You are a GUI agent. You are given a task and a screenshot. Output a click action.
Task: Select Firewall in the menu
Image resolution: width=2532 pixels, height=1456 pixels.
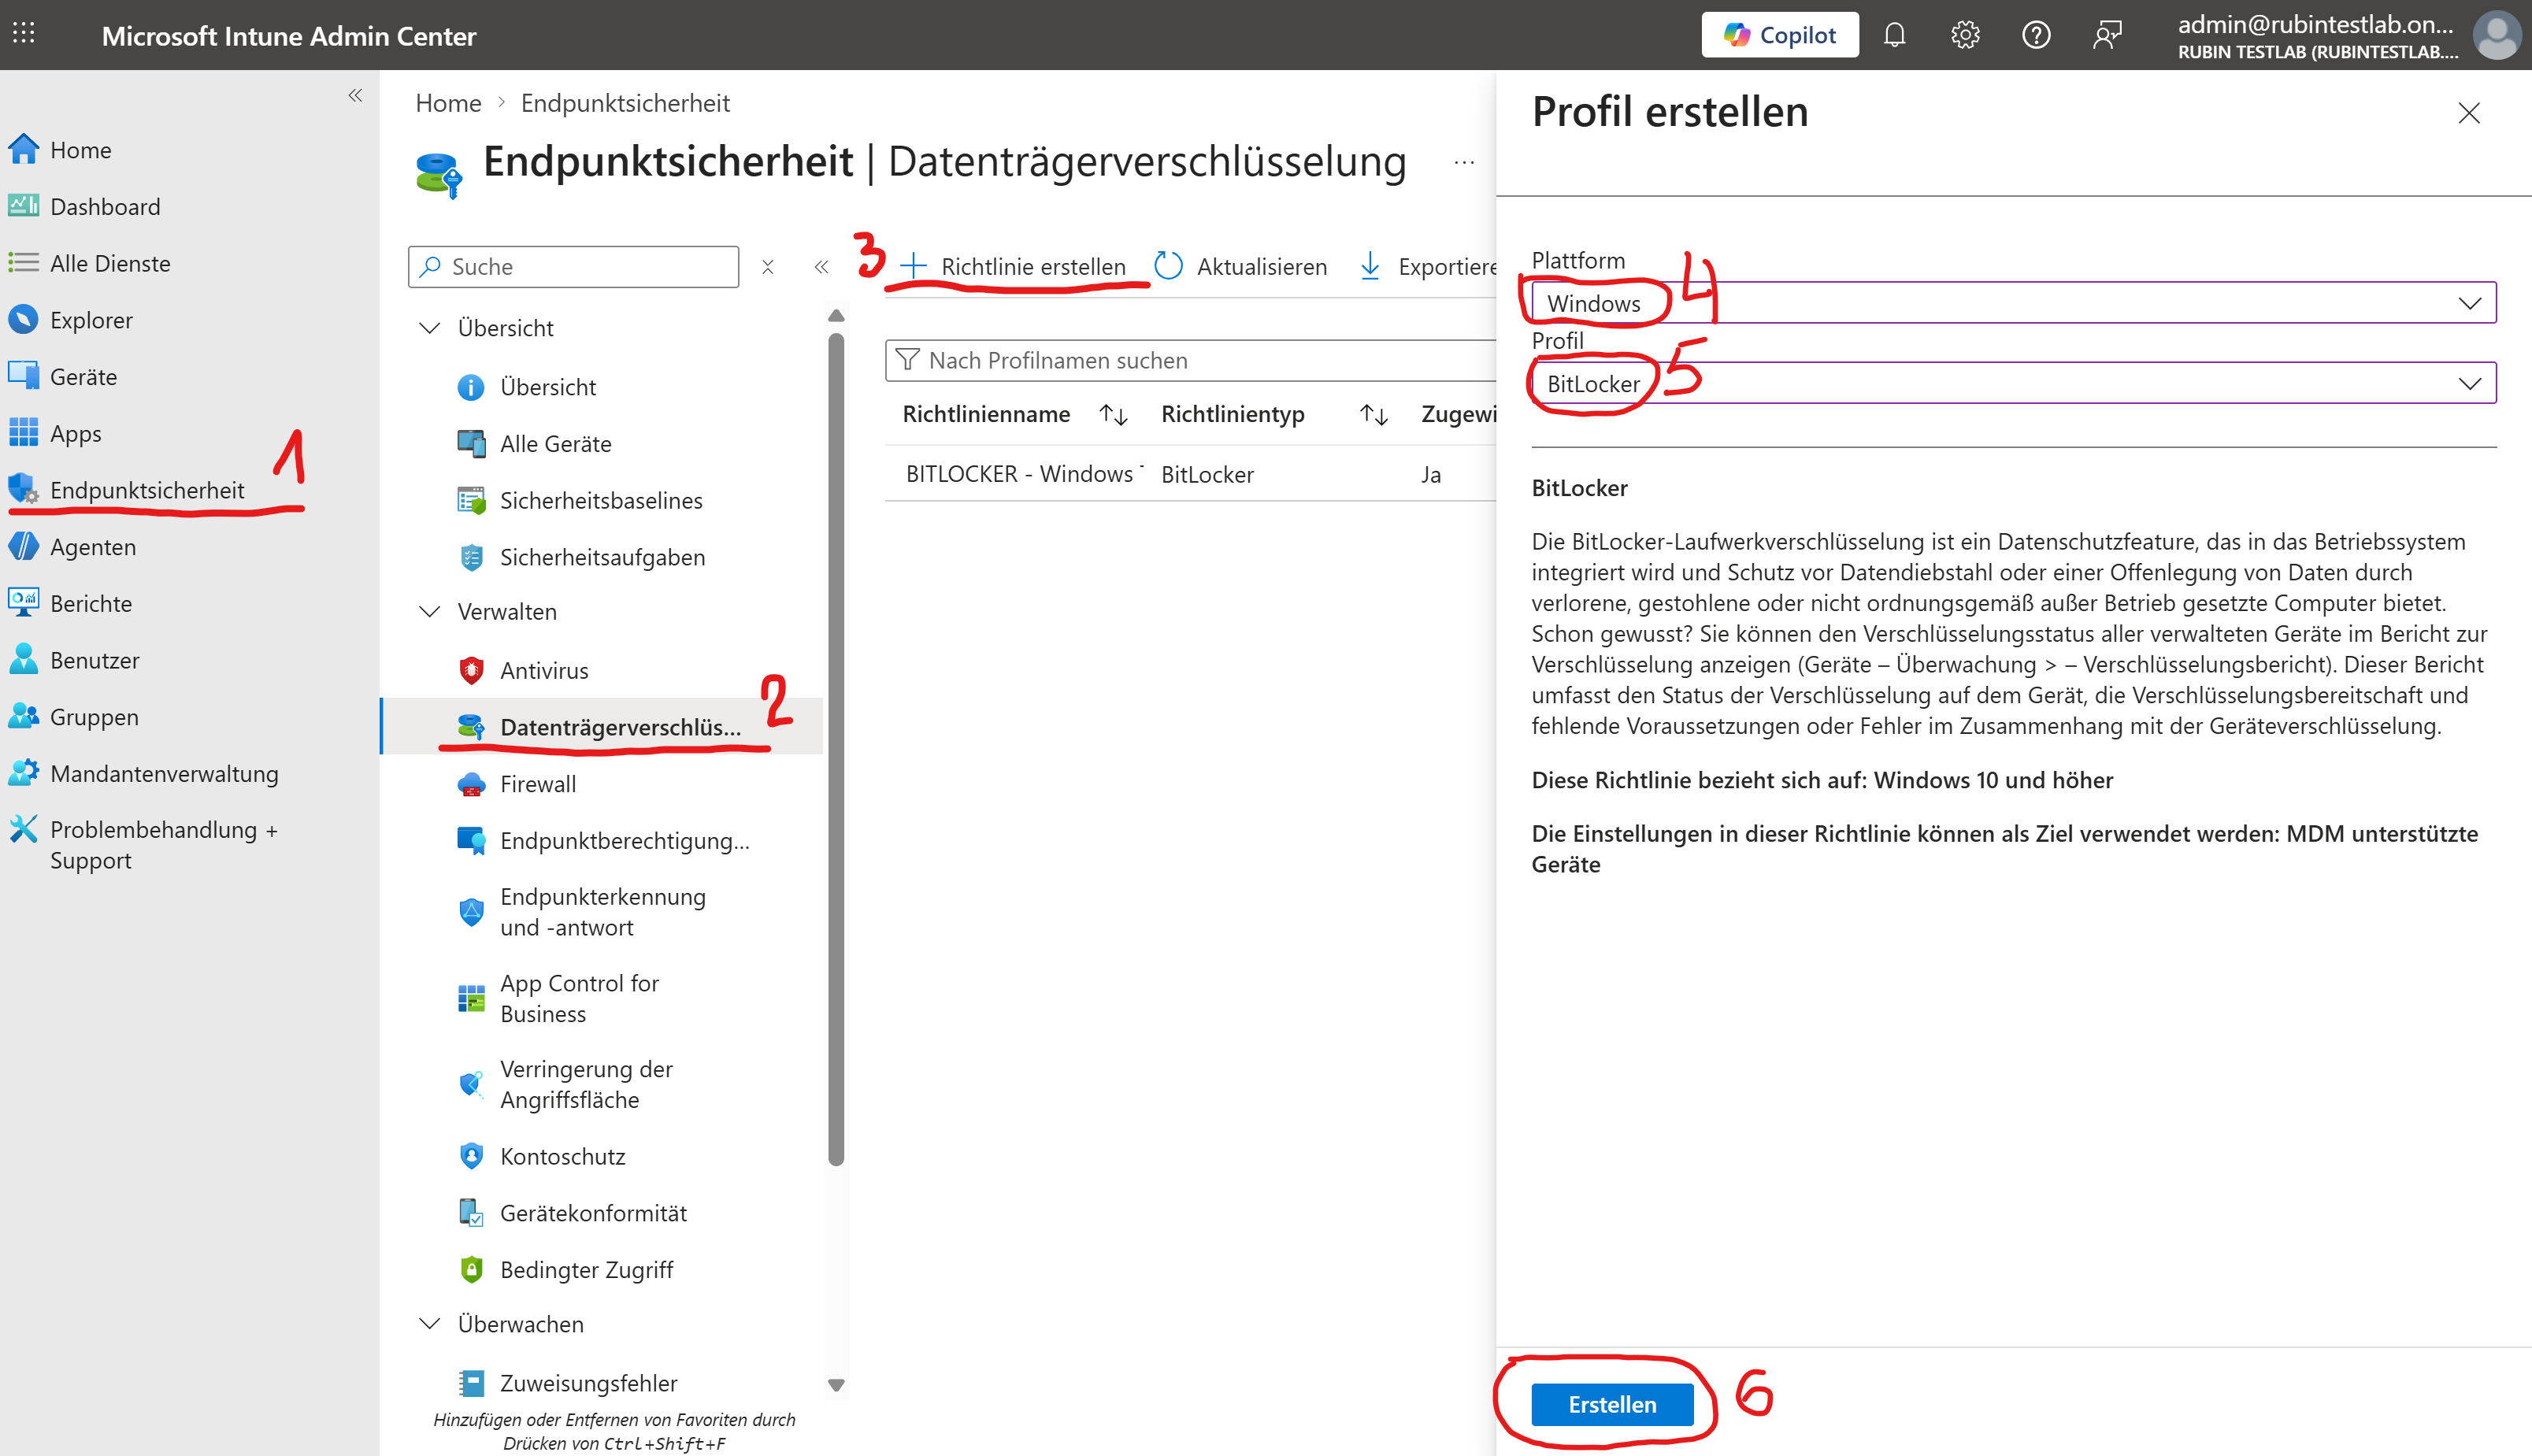pos(538,784)
